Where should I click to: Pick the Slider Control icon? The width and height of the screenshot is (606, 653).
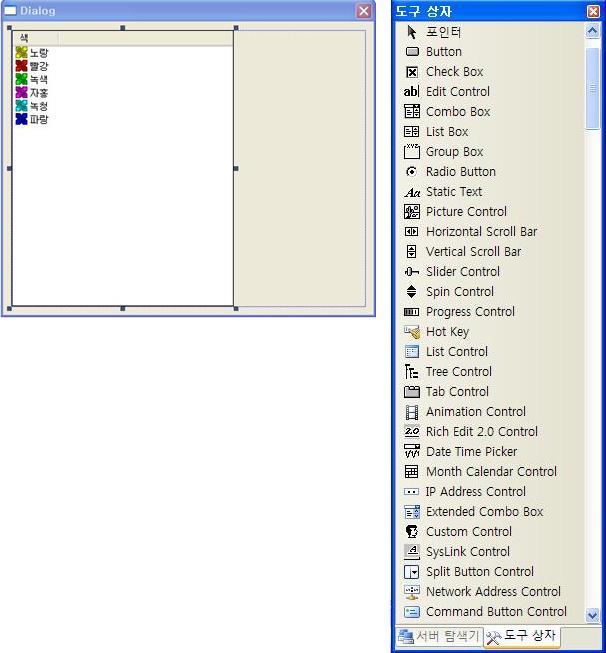(x=411, y=272)
